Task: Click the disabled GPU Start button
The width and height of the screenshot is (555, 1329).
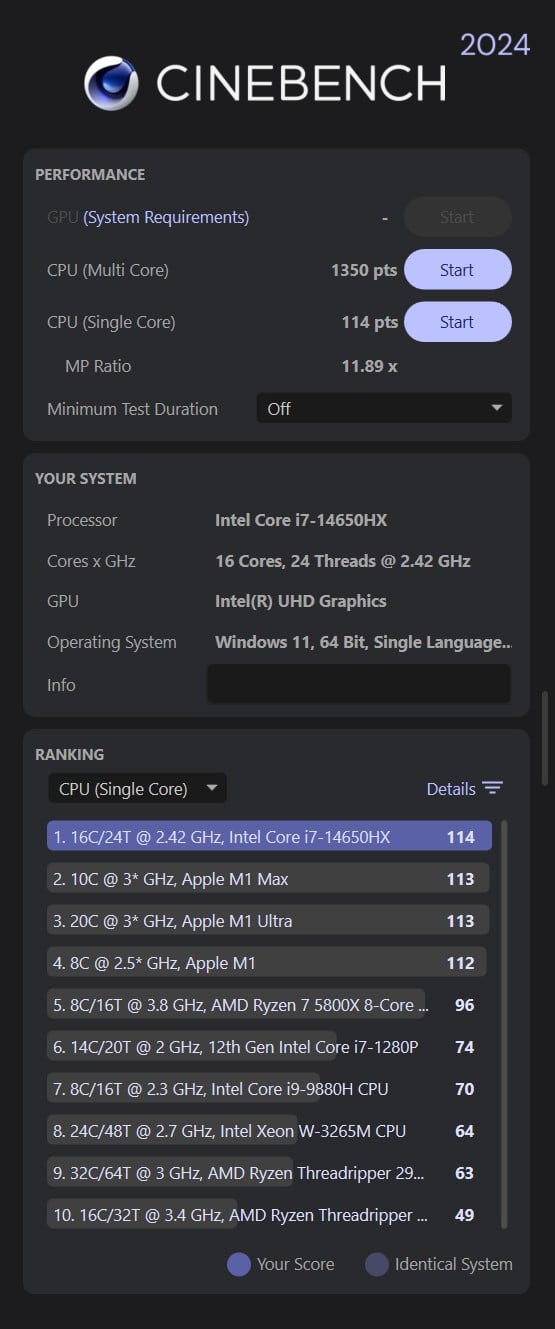Action: click(457, 217)
